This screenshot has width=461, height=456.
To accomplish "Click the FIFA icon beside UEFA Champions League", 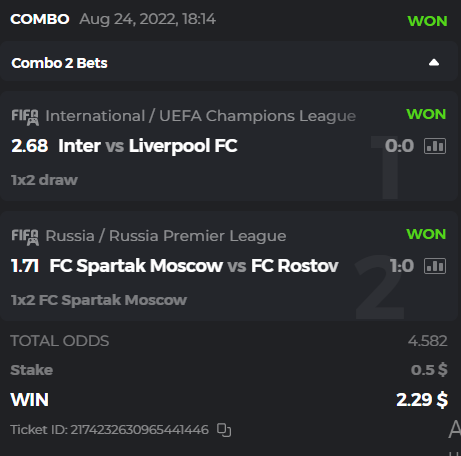I will pos(25,117).
